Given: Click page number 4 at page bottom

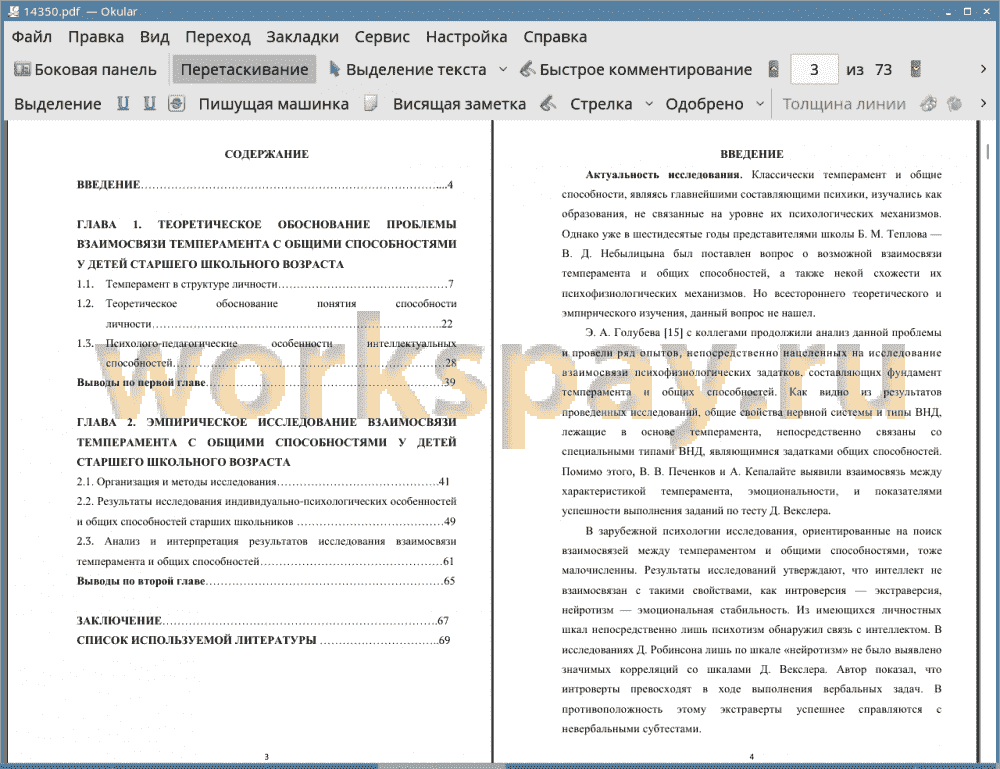Looking at the screenshot, I should click(x=751, y=757).
